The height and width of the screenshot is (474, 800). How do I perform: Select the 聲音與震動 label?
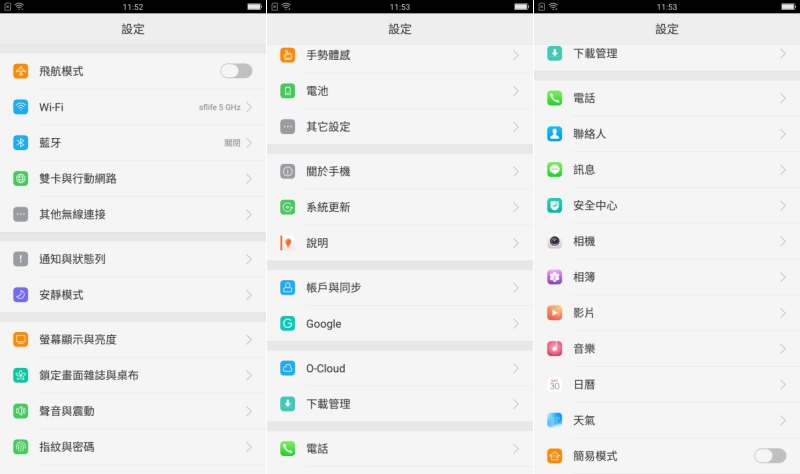point(67,411)
